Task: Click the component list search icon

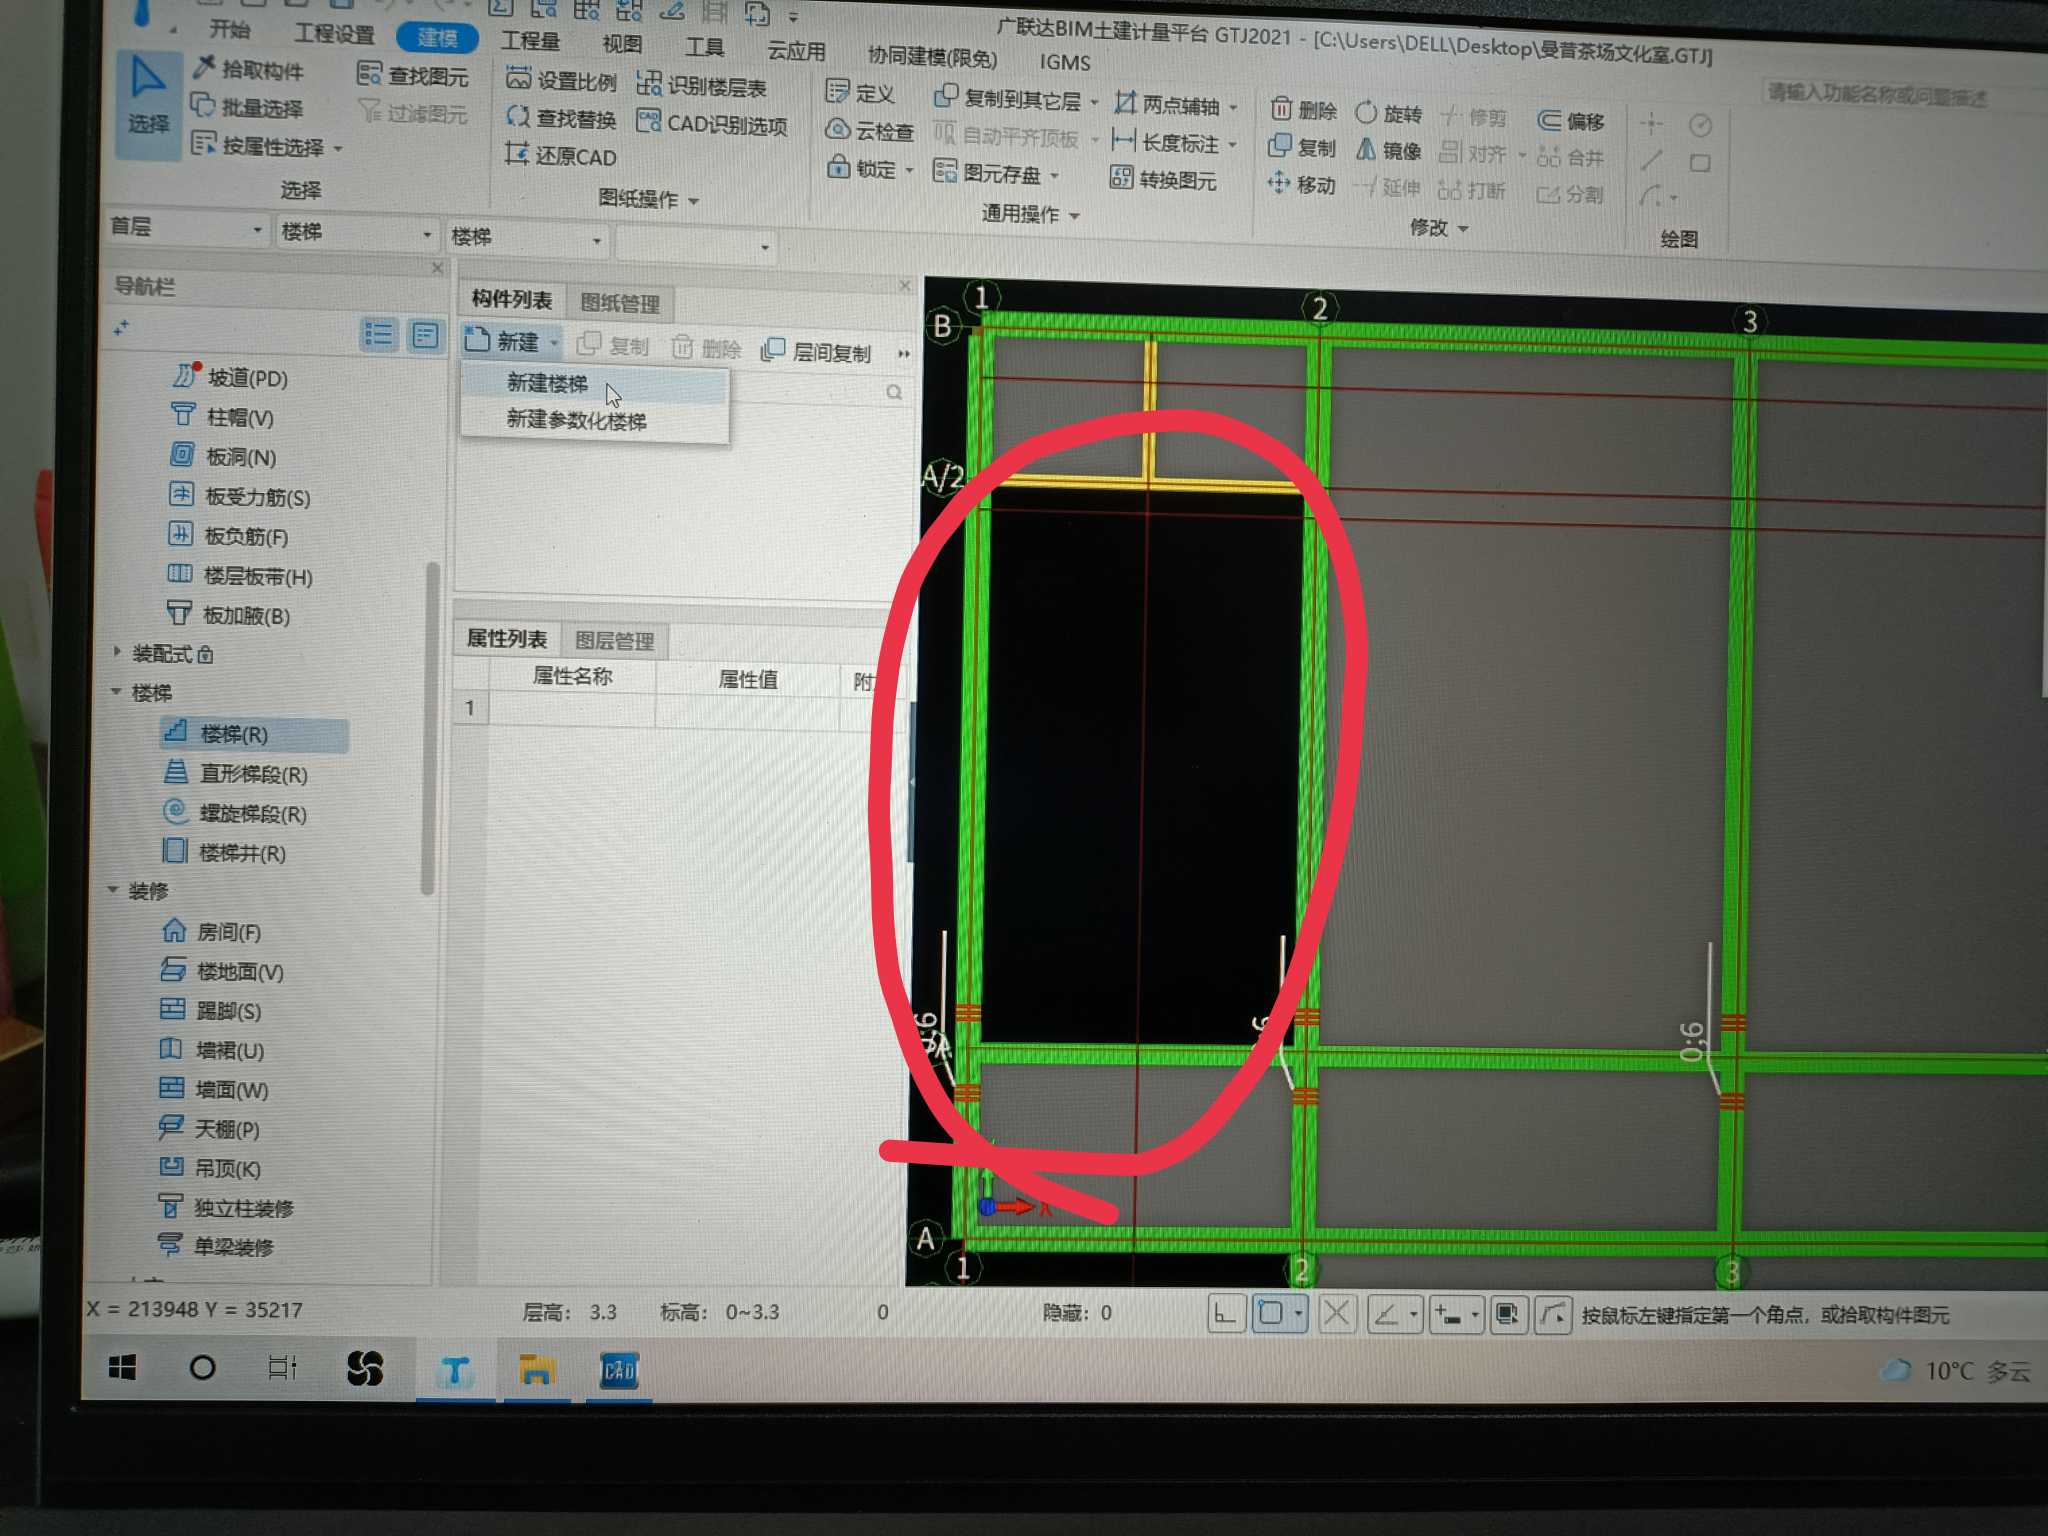Action: [894, 393]
